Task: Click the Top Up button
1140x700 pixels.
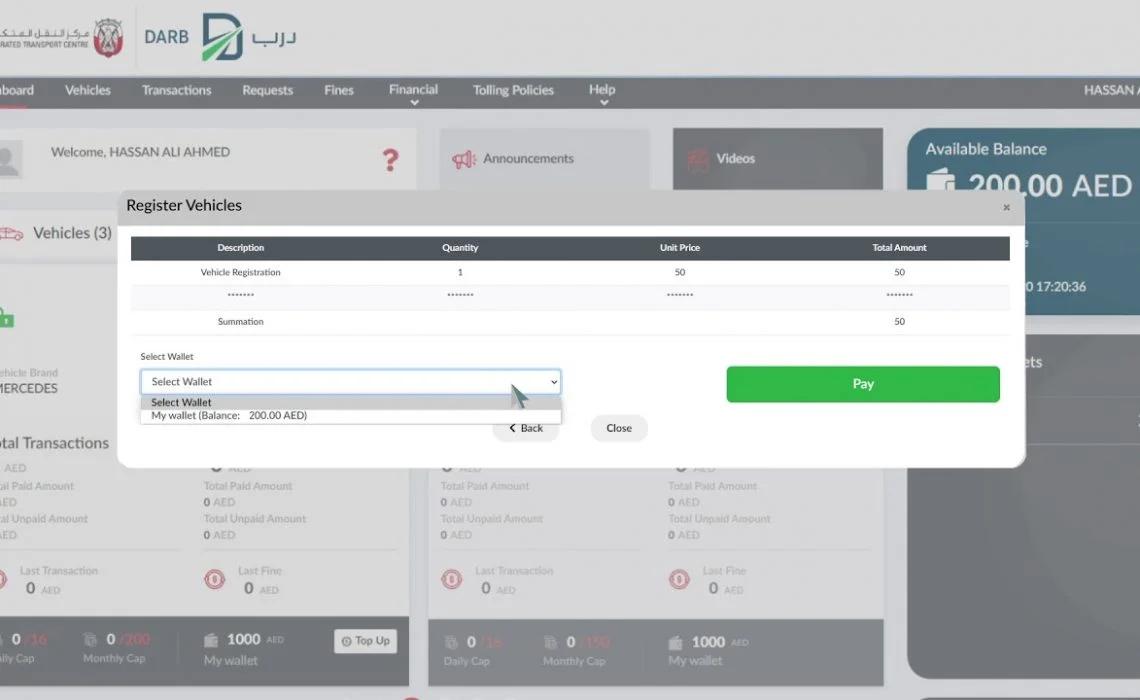Action: pyautogui.click(x=365, y=641)
